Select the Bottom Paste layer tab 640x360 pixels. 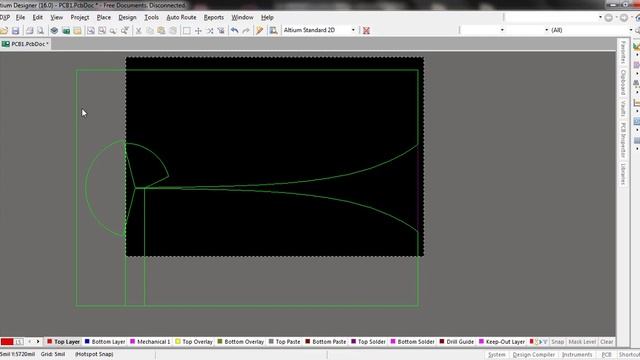325,342
